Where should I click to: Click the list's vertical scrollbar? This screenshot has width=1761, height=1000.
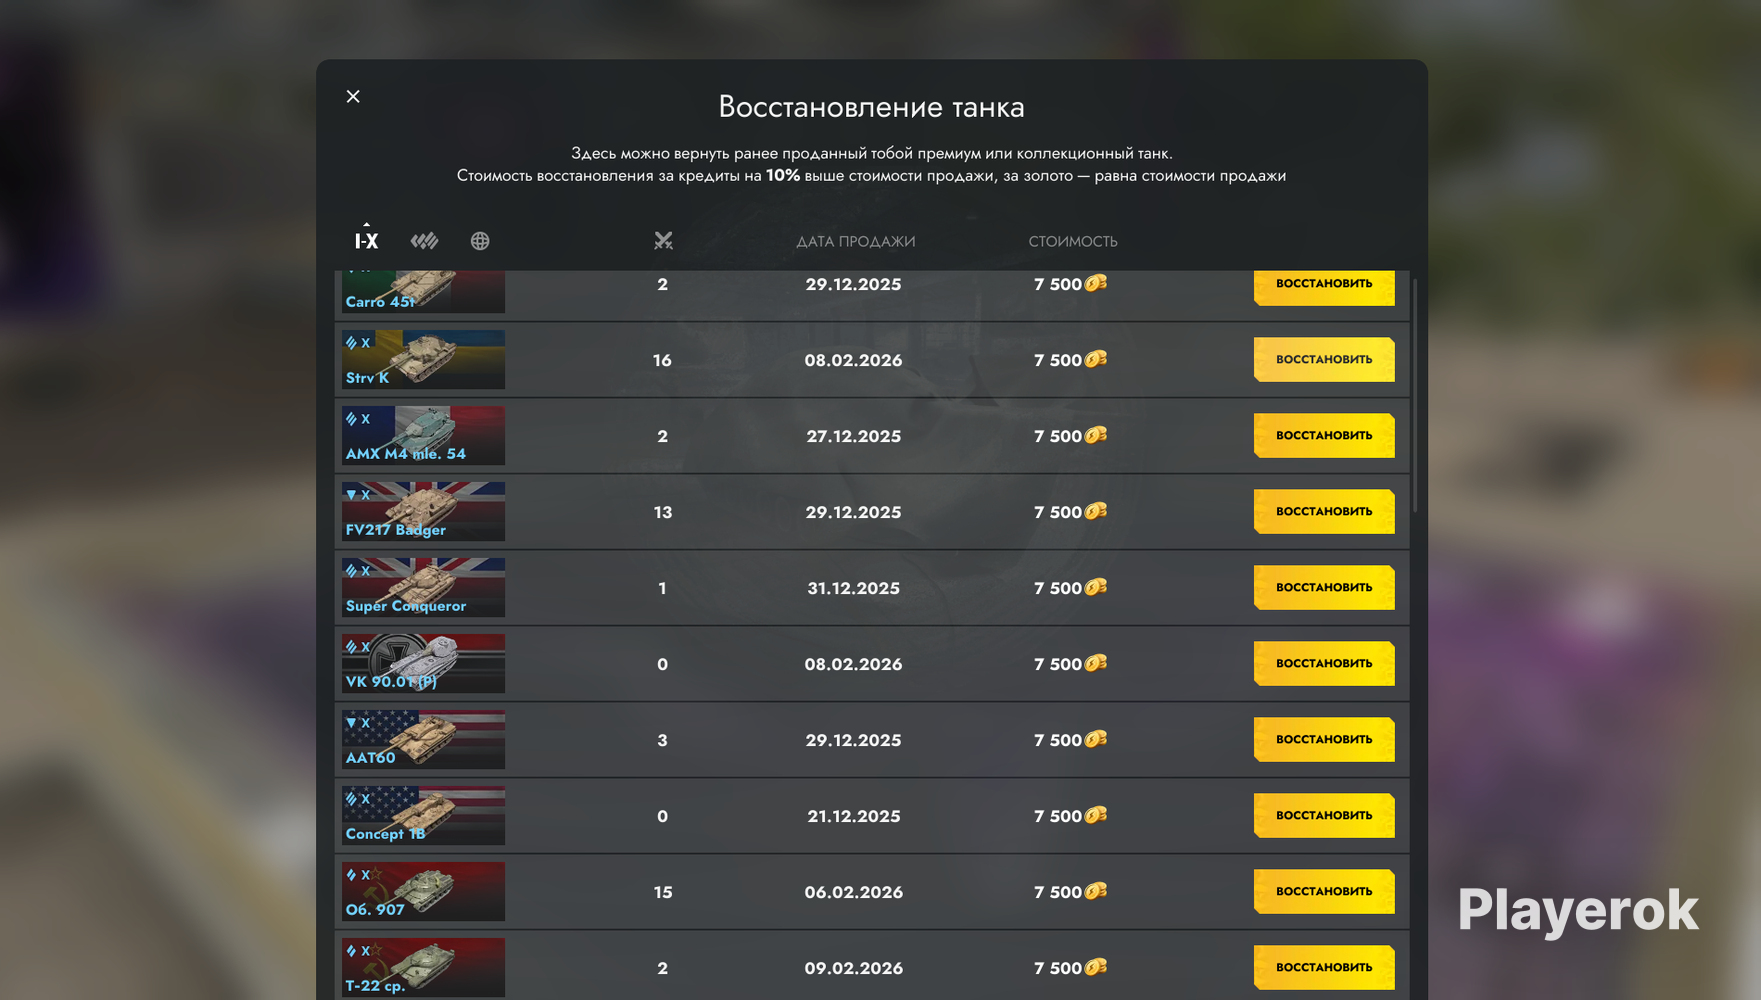pos(1415,395)
